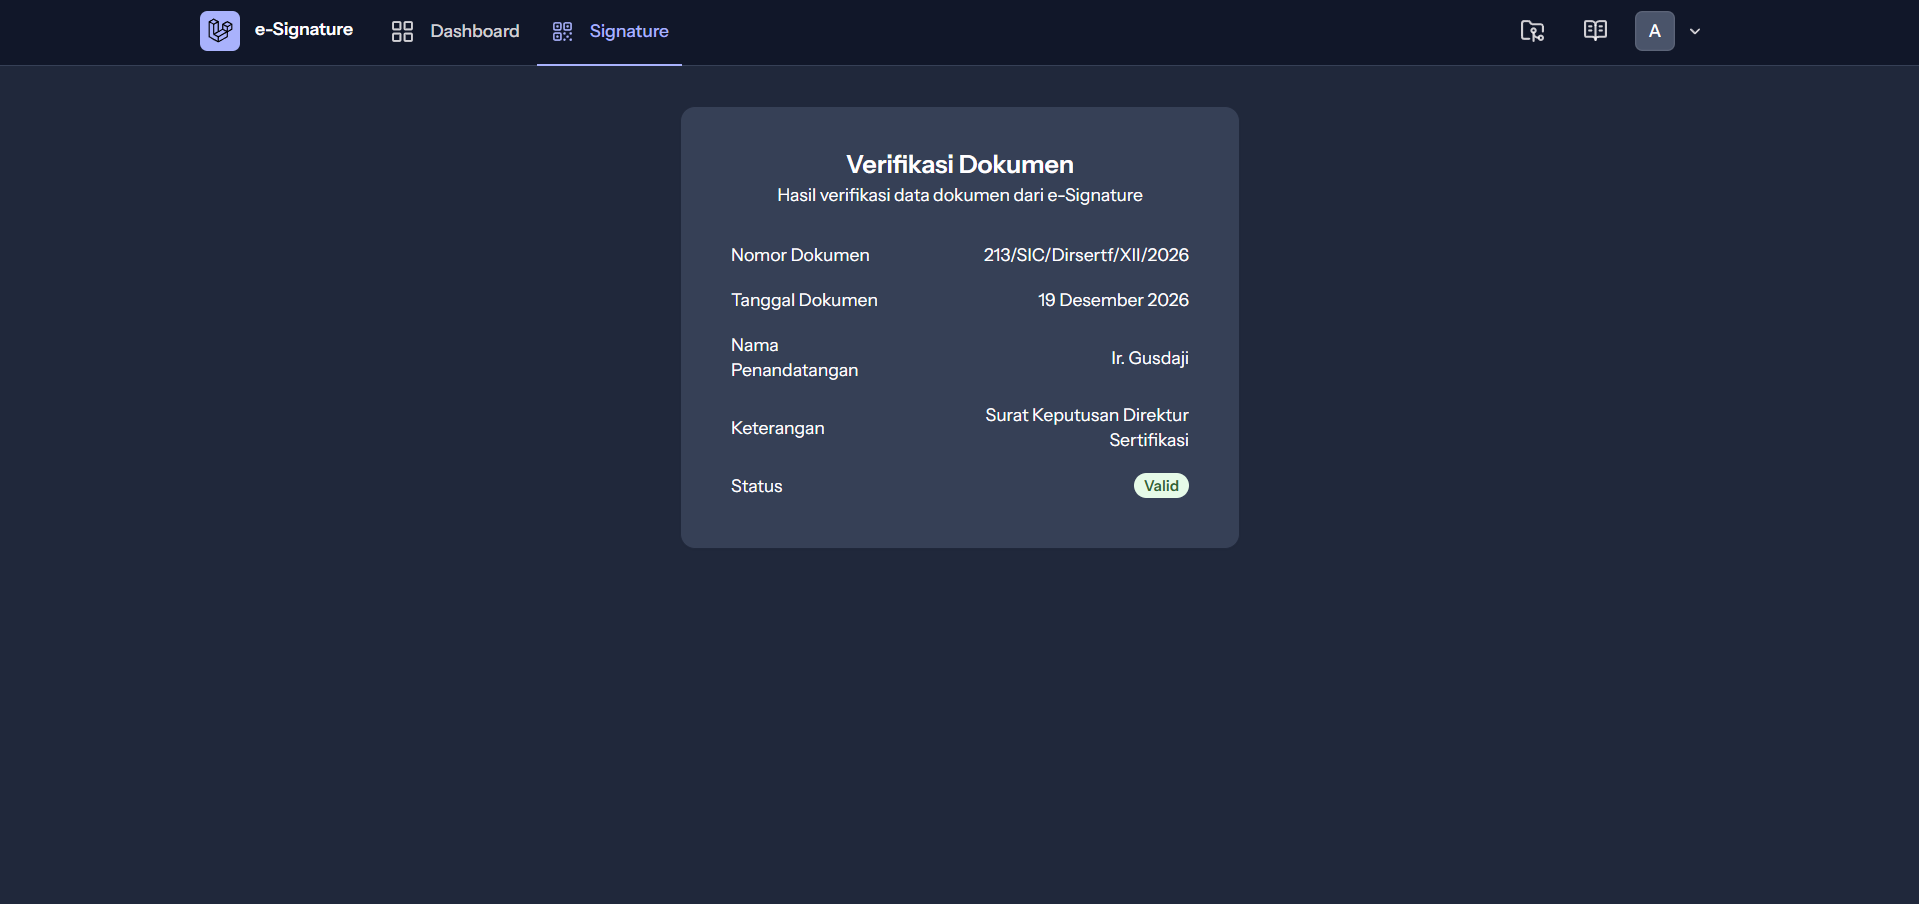Click the Hasil verifikasi data dokumen subtitle
1919x904 pixels.
(x=959, y=196)
